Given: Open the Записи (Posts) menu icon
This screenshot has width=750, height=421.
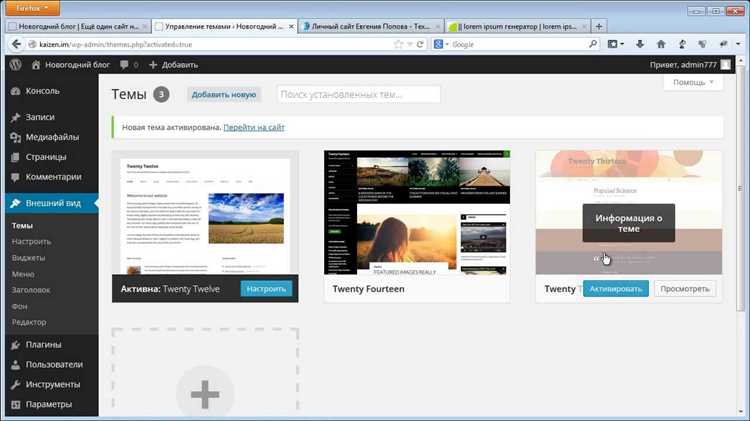Looking at the screenshot, I should (16, 117).
